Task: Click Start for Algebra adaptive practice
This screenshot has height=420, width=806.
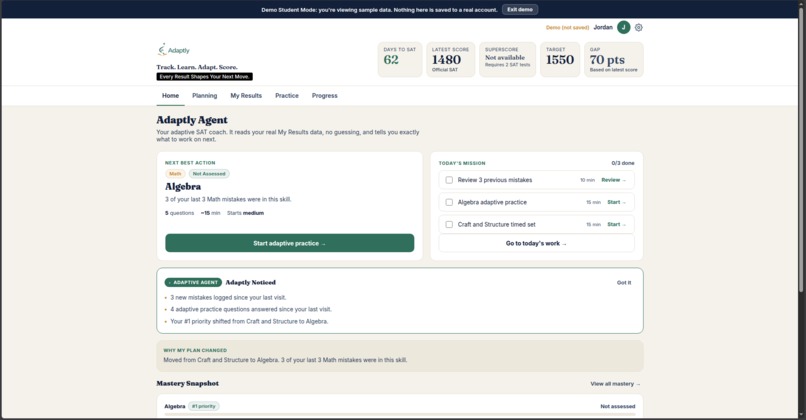Action: [x=616, y=202]
